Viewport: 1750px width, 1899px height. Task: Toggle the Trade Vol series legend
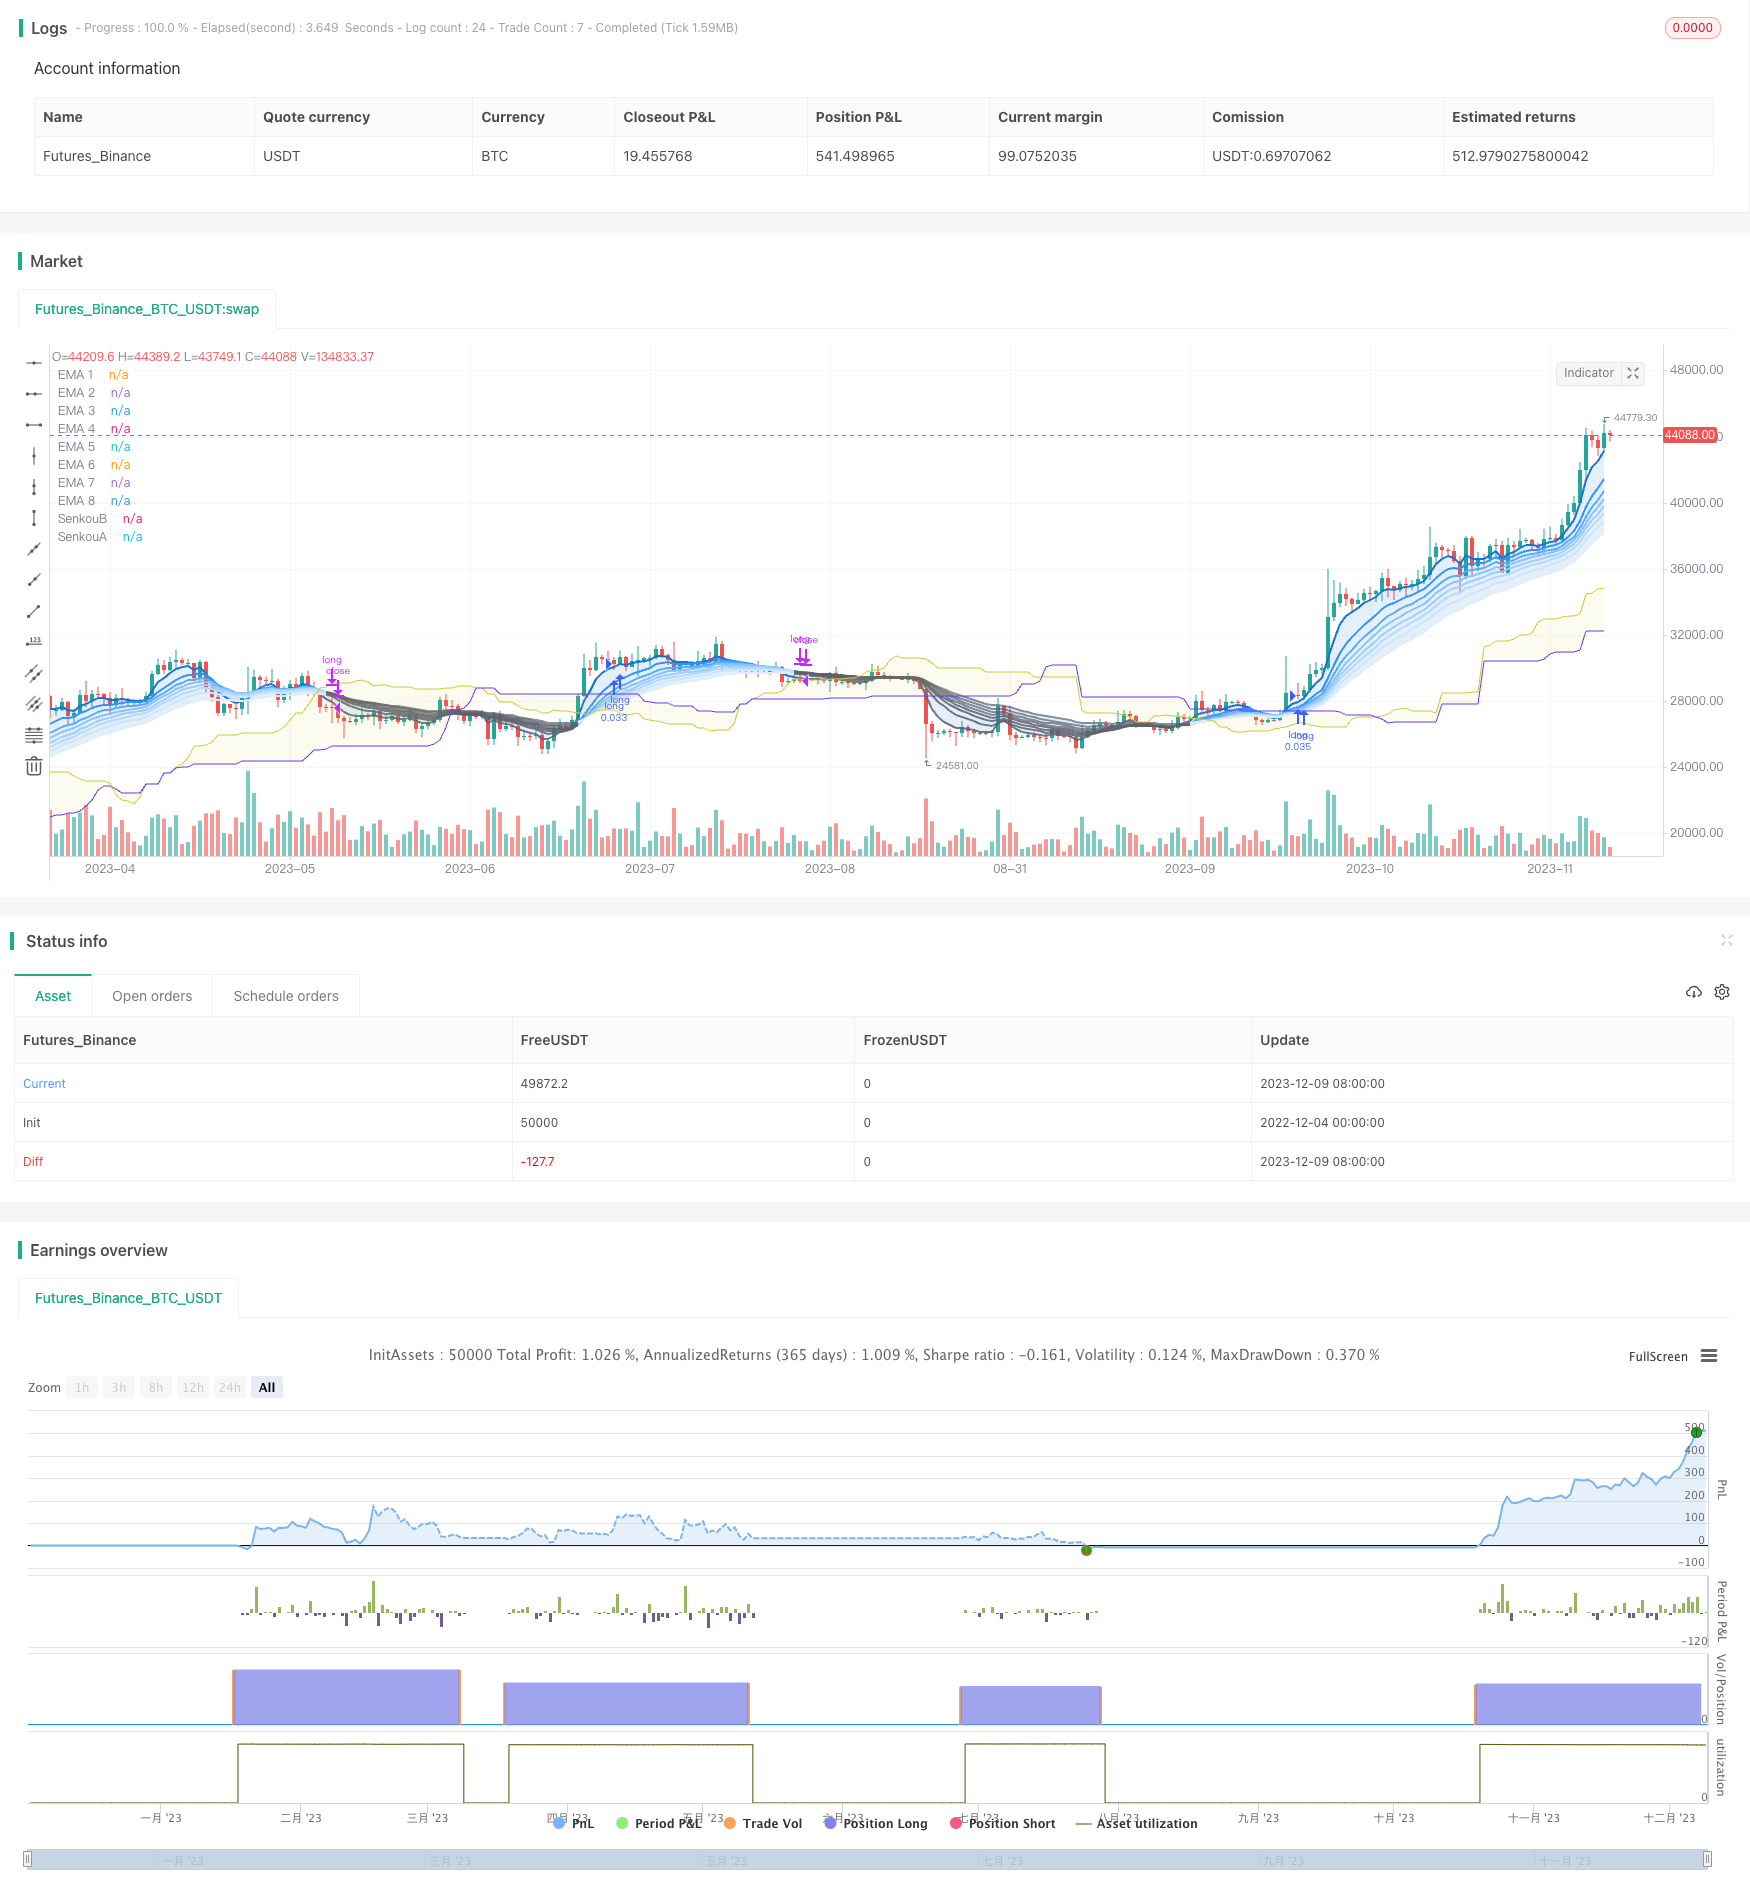click(x=763, y=1824)
